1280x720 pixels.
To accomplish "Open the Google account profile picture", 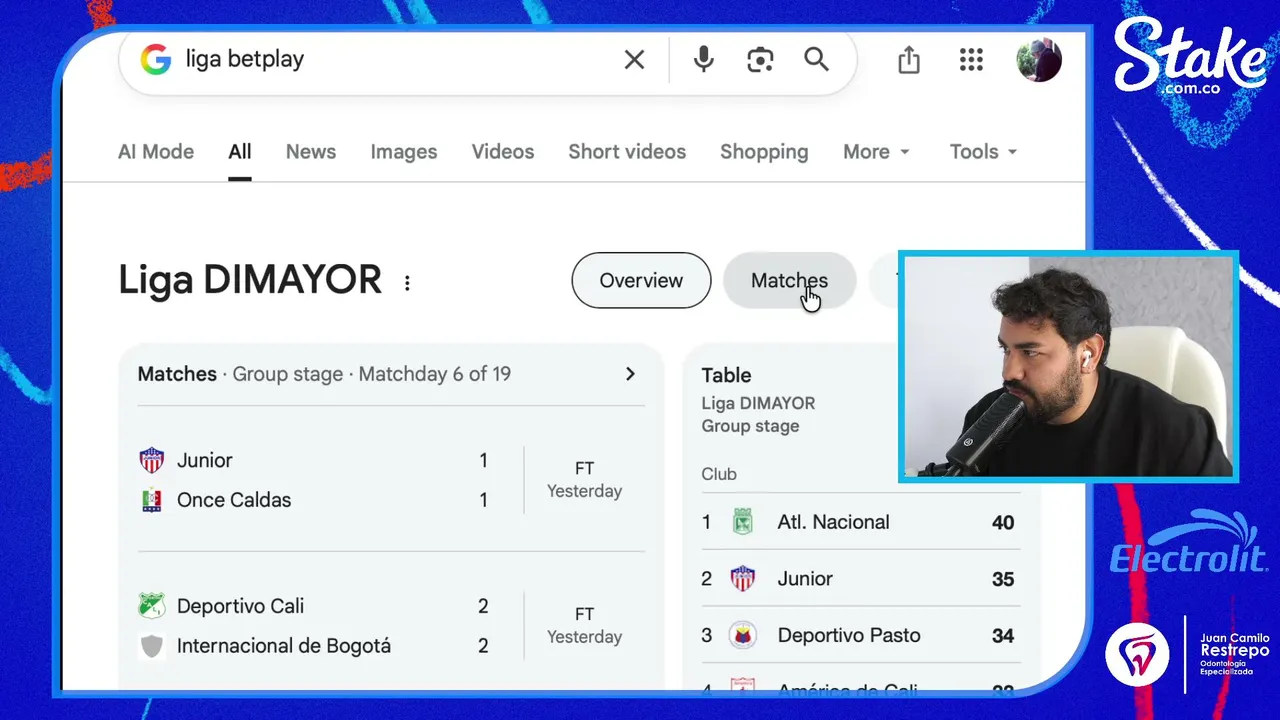I will pyautogui.click(x=1039, y=60).
